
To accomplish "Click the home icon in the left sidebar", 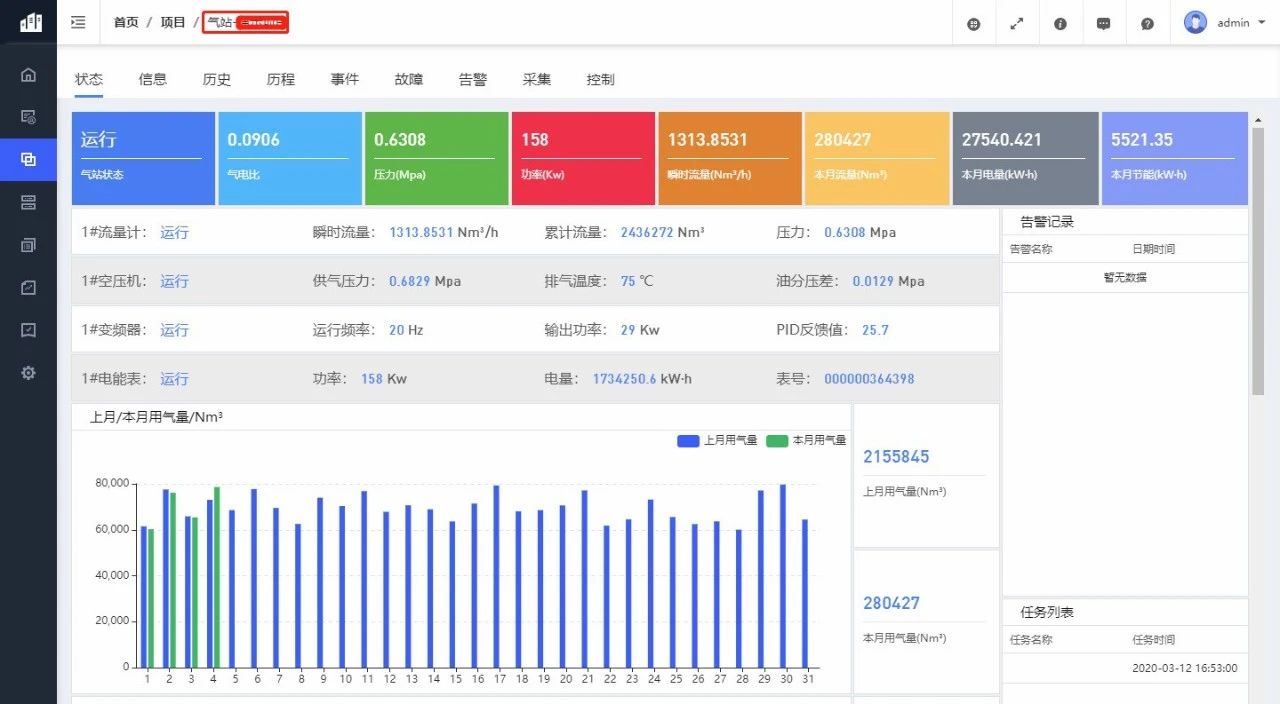I will (28, 74).
